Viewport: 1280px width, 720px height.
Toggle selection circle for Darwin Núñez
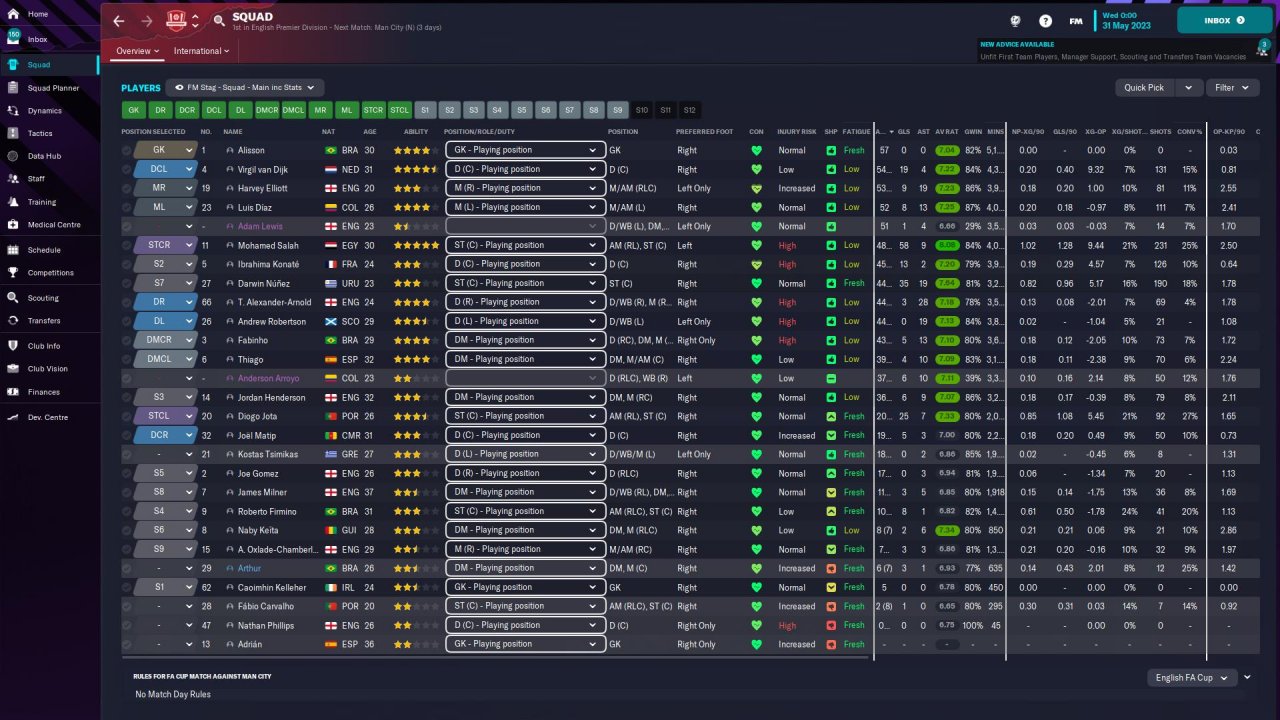tap(126, 283)
